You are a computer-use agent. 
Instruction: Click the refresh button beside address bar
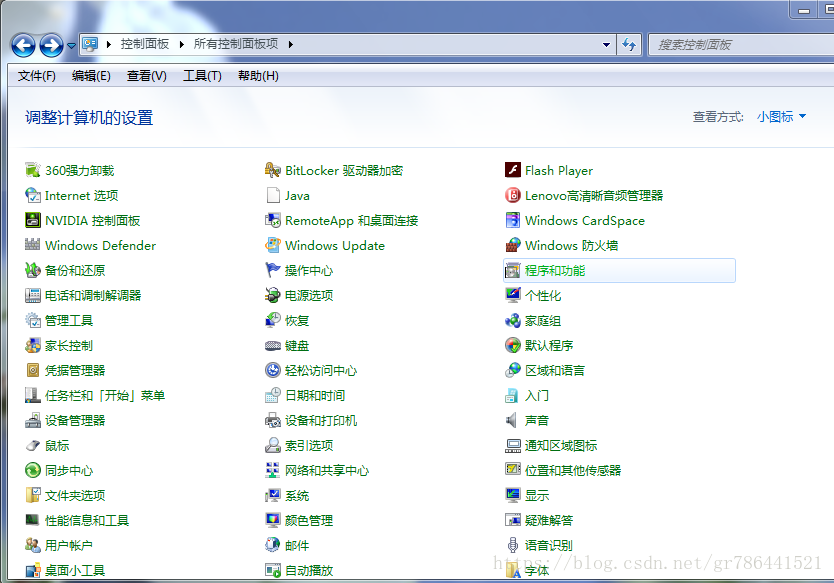[629, 45]
